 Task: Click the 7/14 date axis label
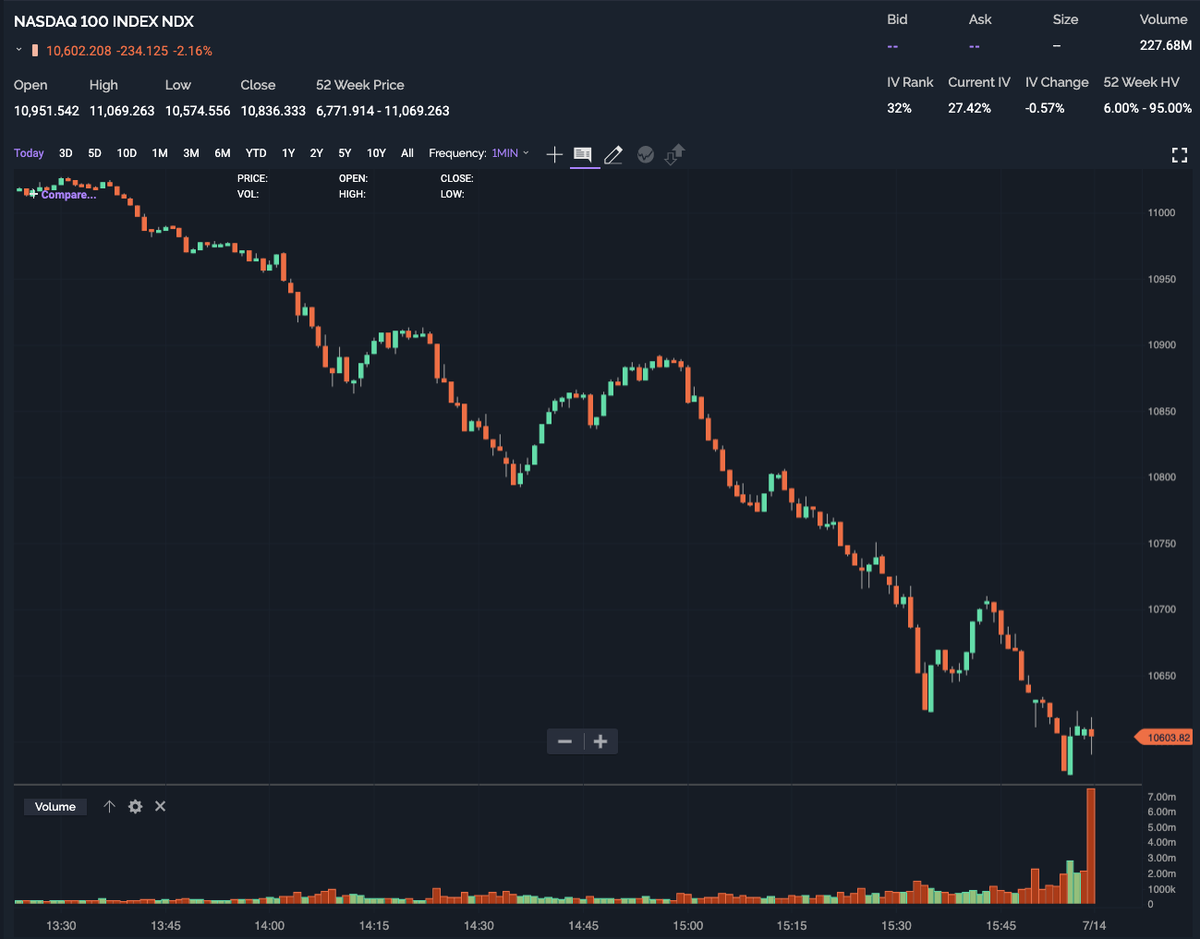[1094, 924]
